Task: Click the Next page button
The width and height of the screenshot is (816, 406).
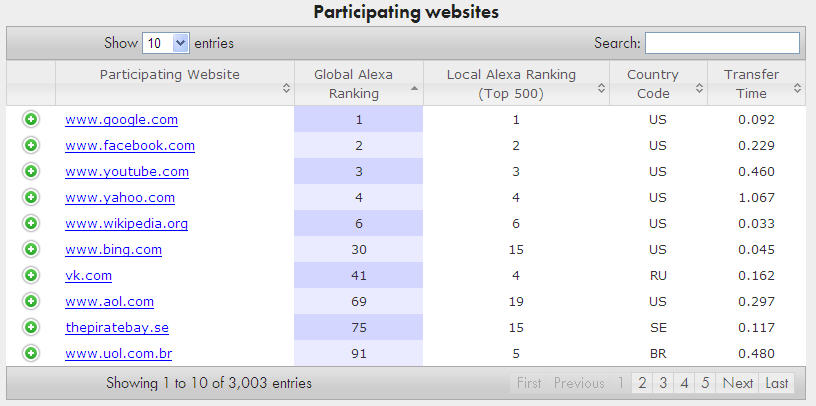Action: (738, 383)
